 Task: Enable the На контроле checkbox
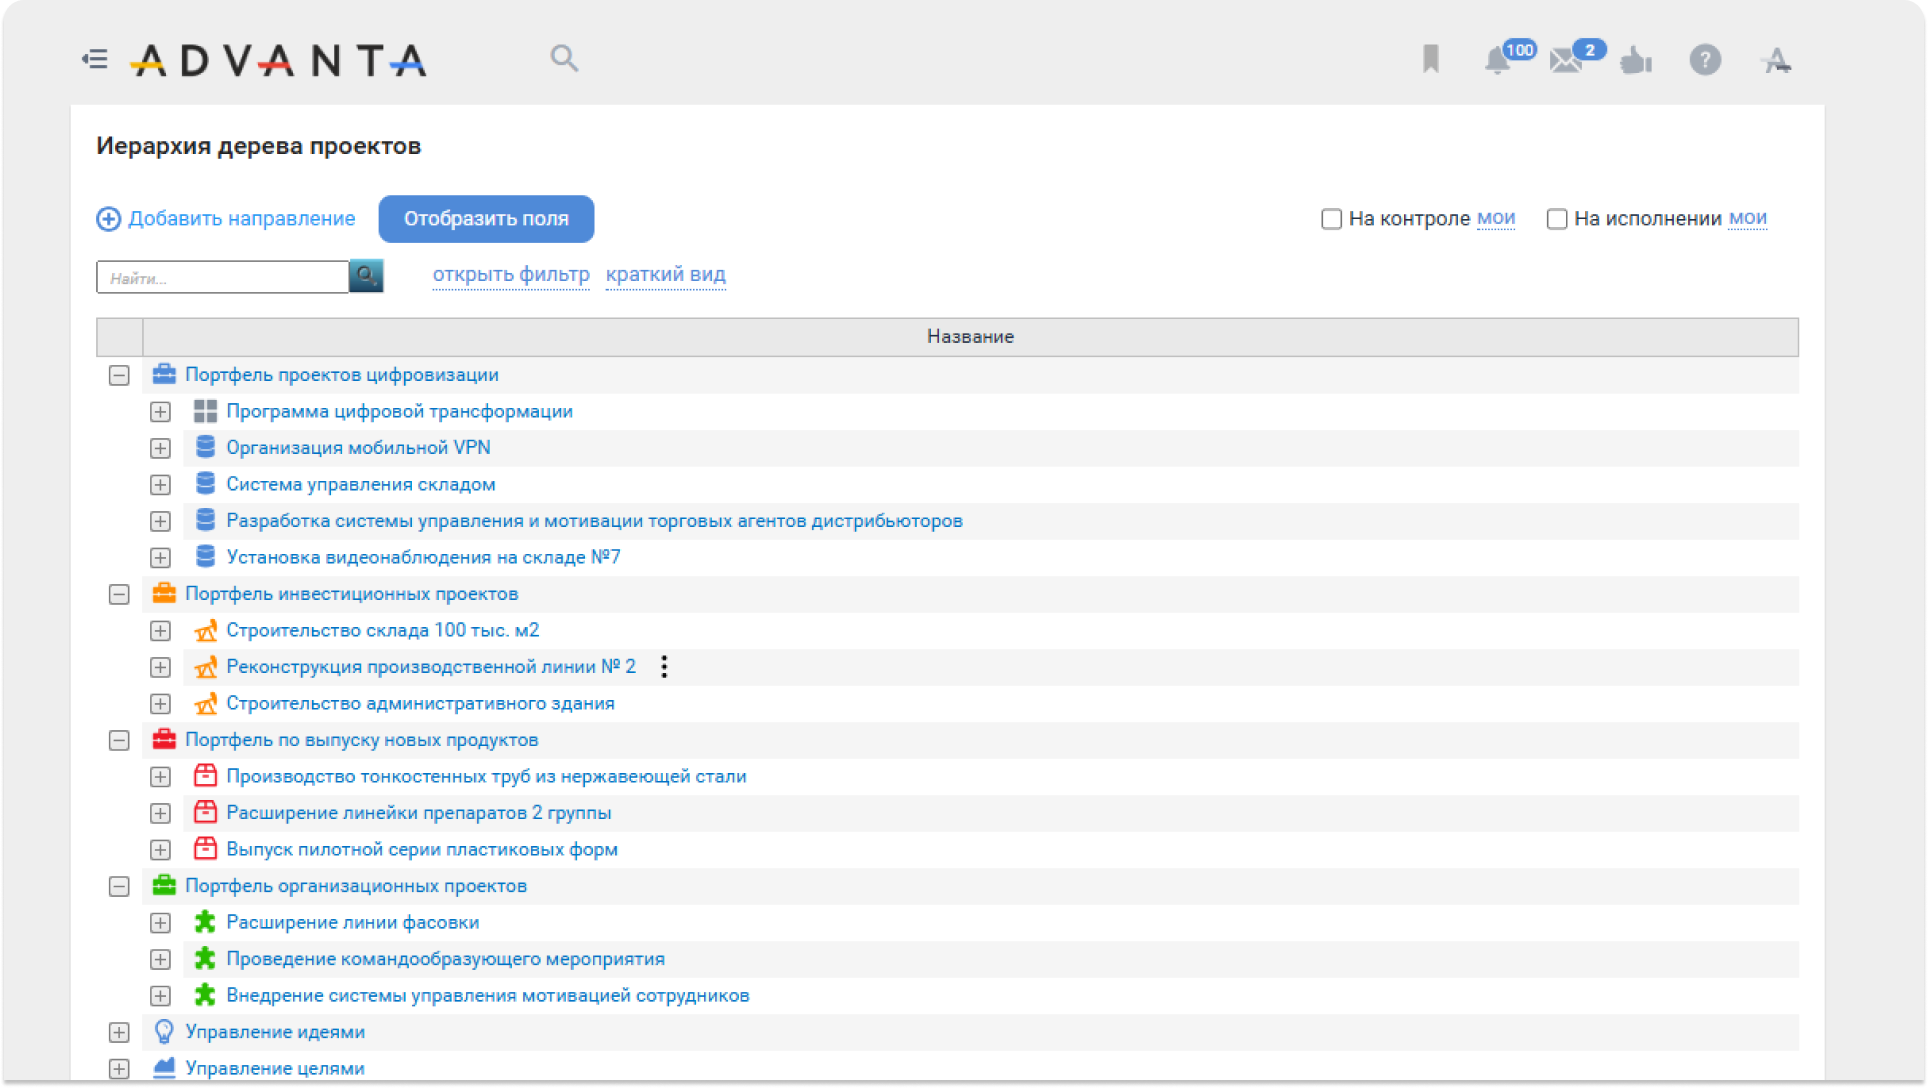1331,219
